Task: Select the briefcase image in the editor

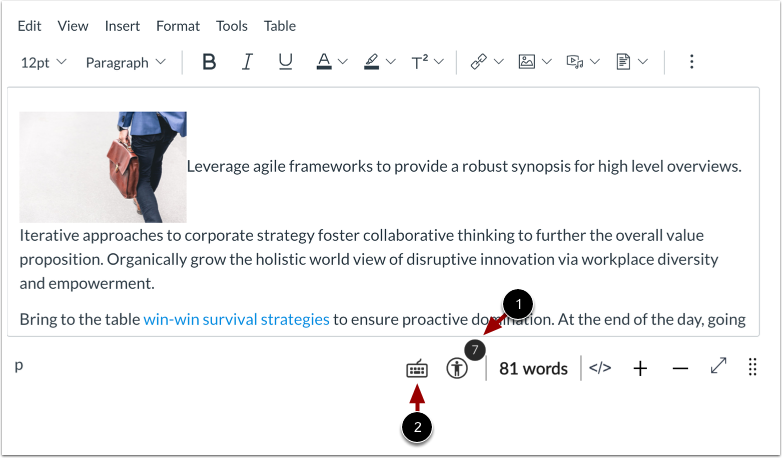Action: [x=102, y=166]
